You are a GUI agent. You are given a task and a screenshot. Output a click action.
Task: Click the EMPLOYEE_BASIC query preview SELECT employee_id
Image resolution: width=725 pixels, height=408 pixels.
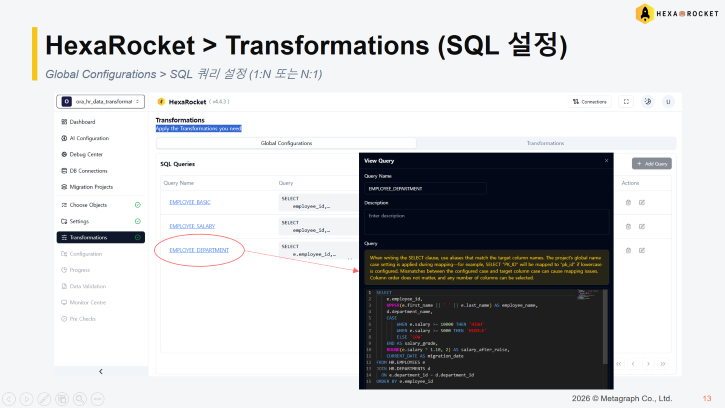coord(319,203)
